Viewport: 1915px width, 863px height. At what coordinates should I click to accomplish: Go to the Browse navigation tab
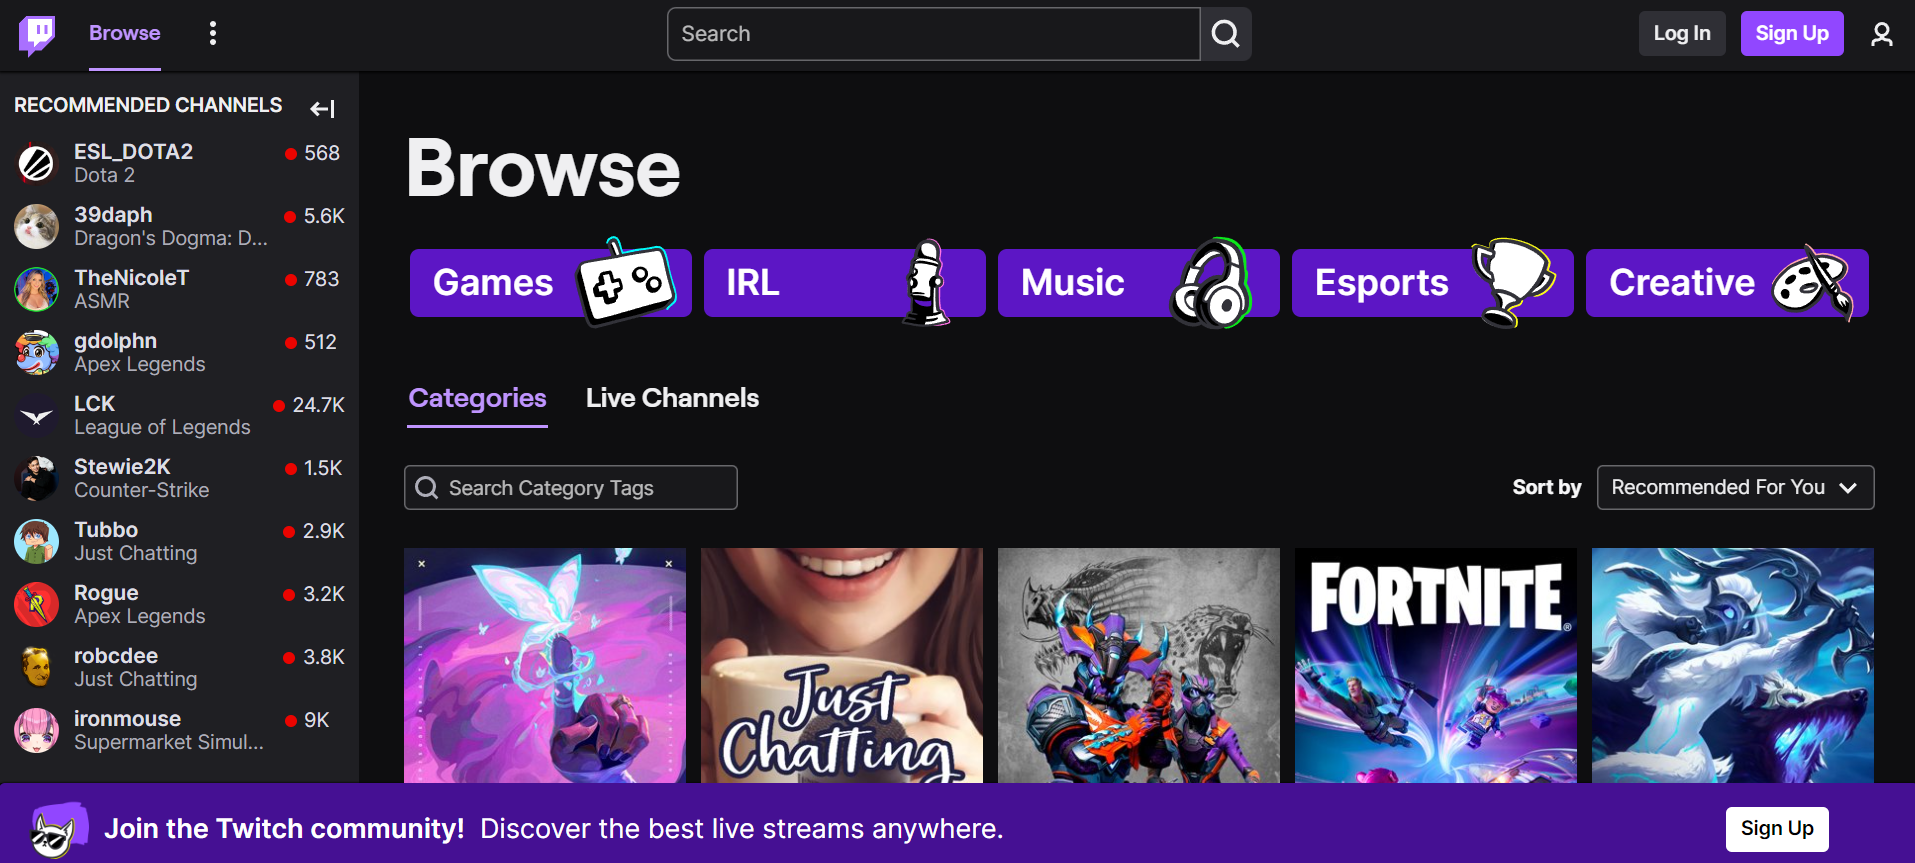coord(125,33)
